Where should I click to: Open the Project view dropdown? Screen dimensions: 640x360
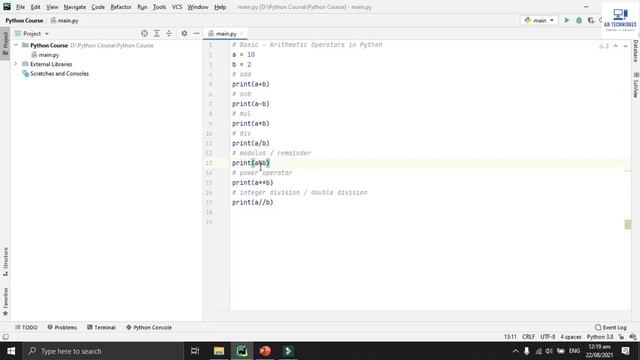(x=32, y=33)
